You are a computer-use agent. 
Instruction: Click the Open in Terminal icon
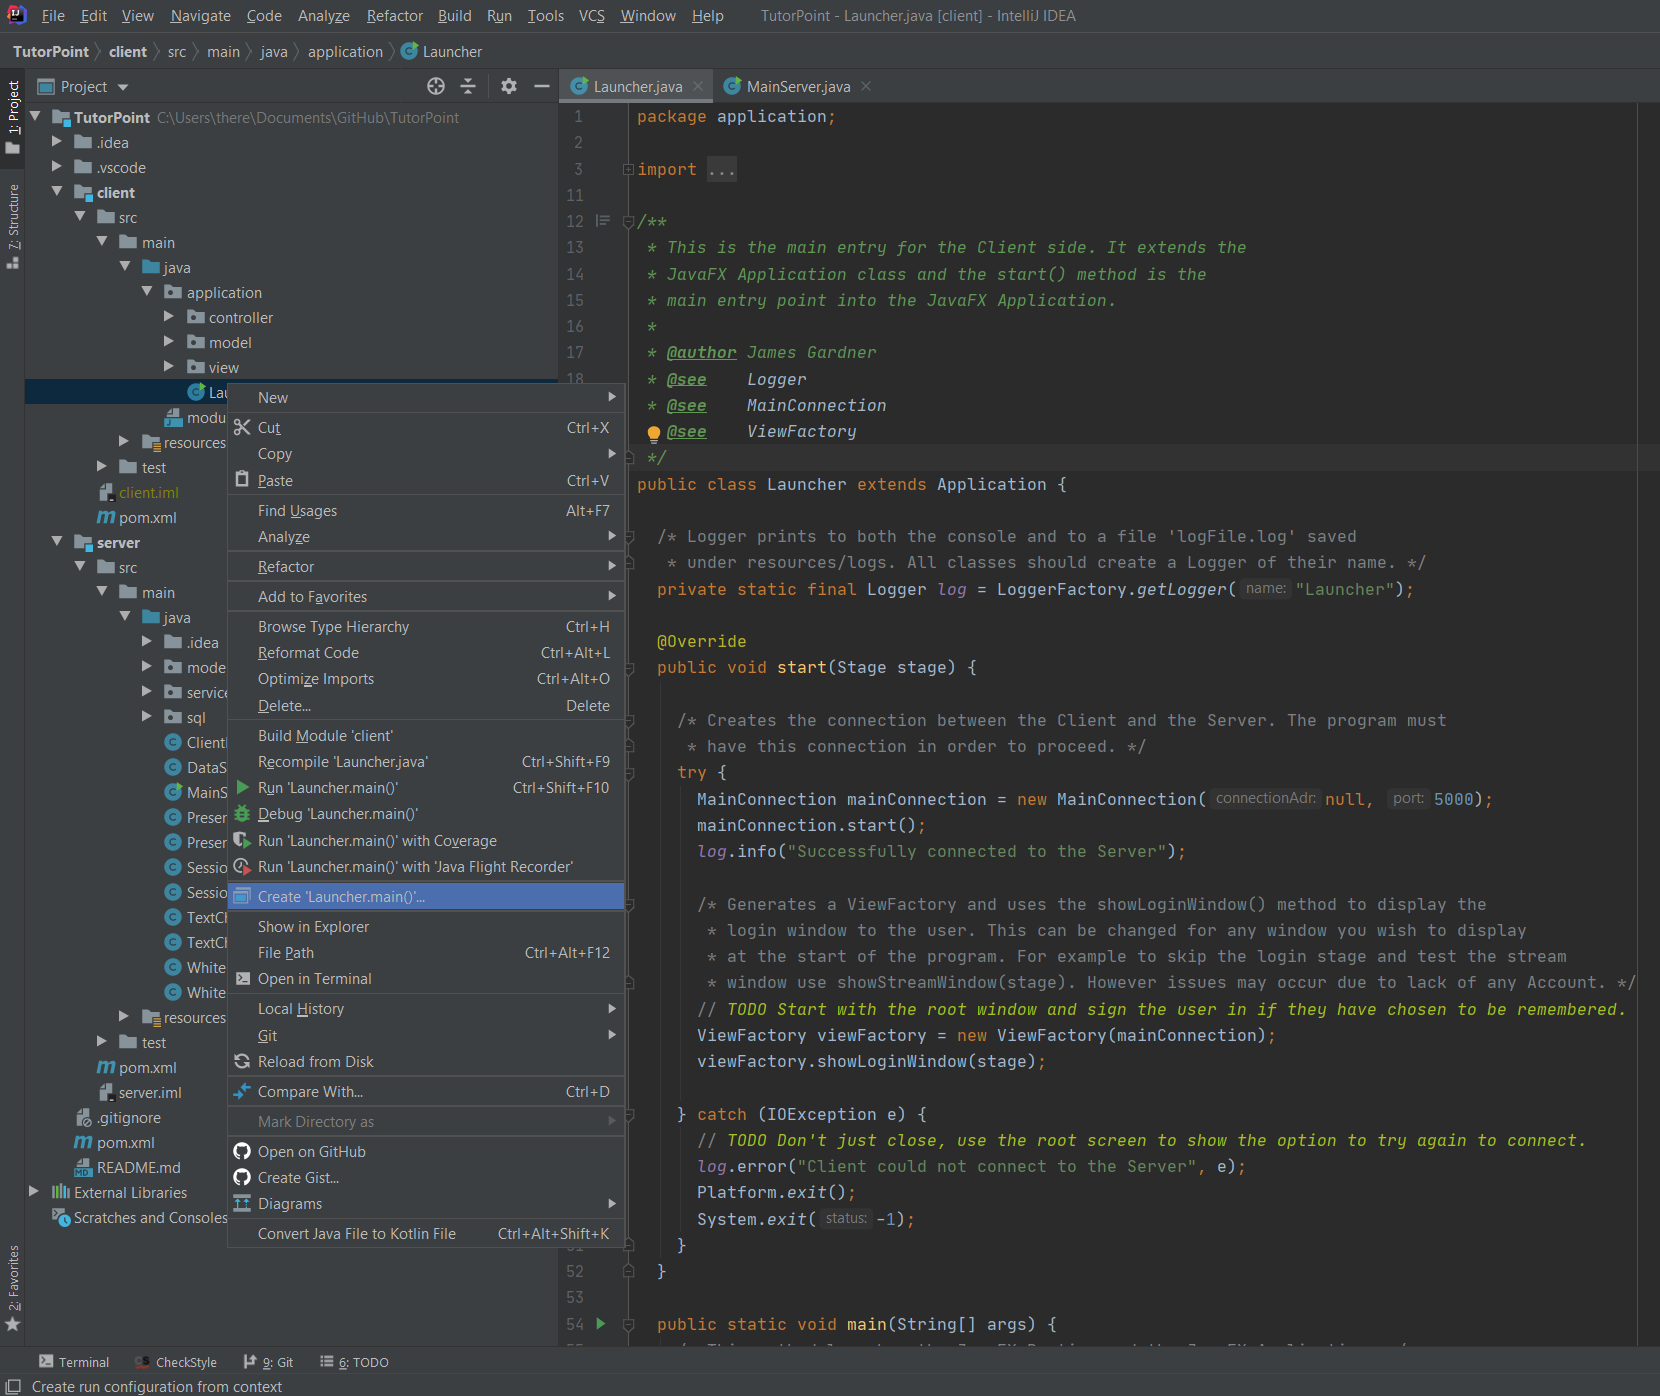243,978
